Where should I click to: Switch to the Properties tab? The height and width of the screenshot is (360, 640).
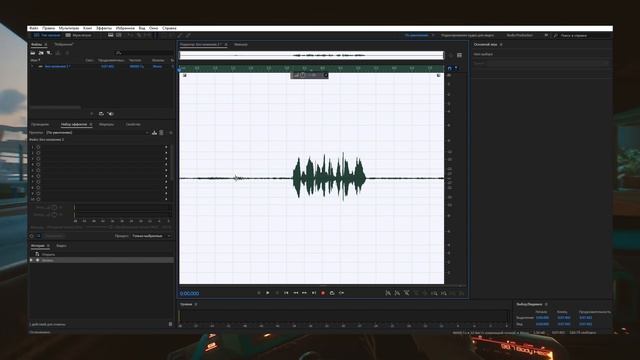click(x=133, y=124)
